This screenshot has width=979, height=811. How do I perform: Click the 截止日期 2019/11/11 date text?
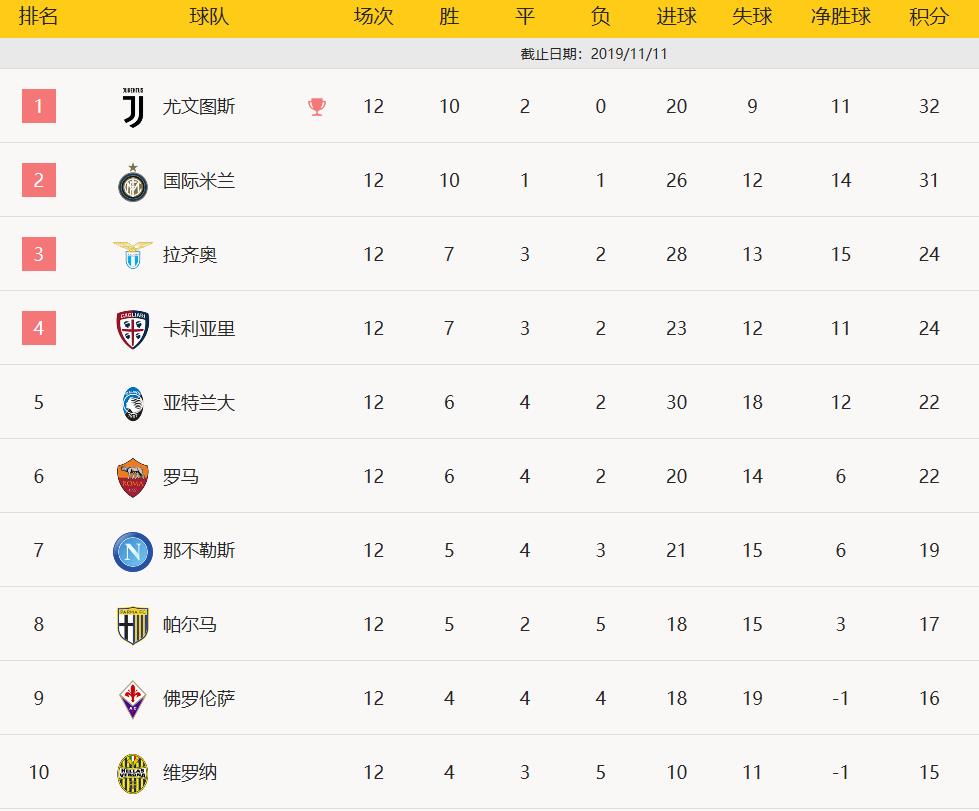[594, 54]
